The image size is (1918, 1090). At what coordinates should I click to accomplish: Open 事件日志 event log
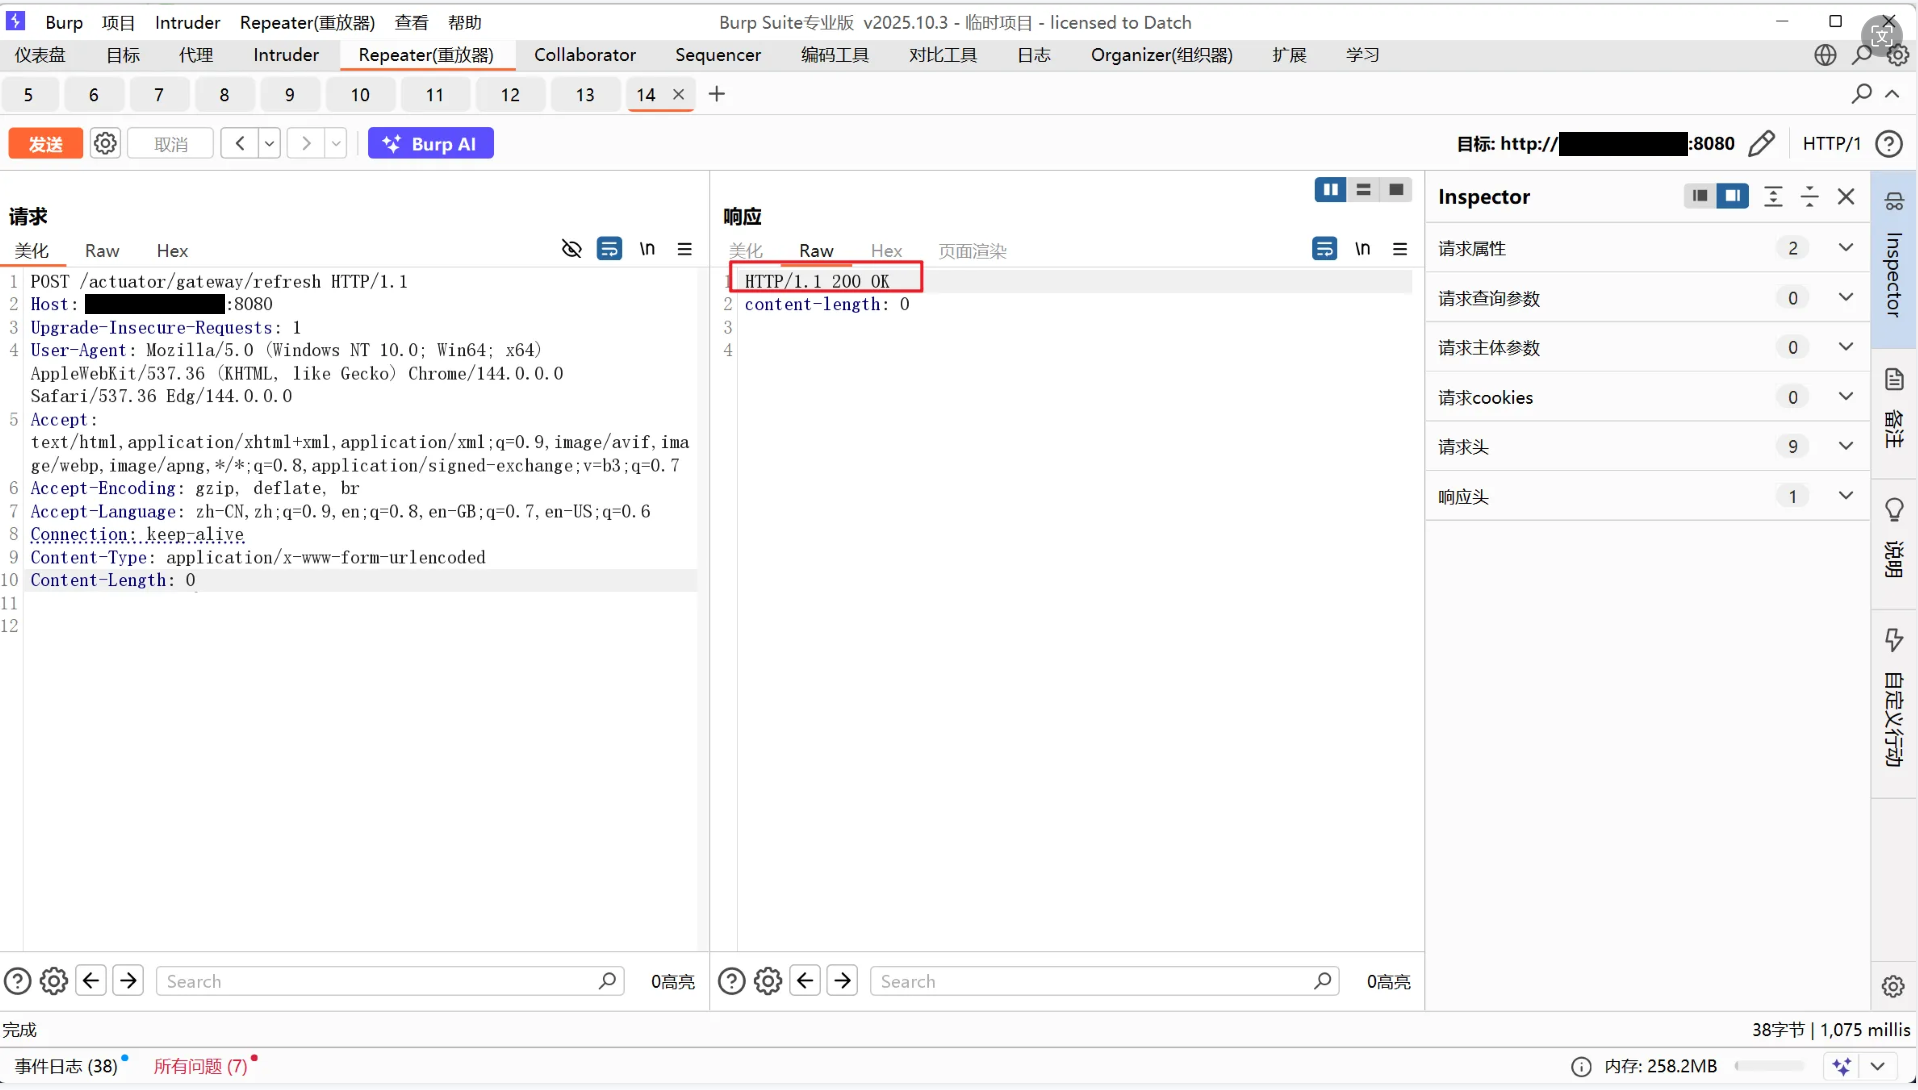(x=66, y=1066)
